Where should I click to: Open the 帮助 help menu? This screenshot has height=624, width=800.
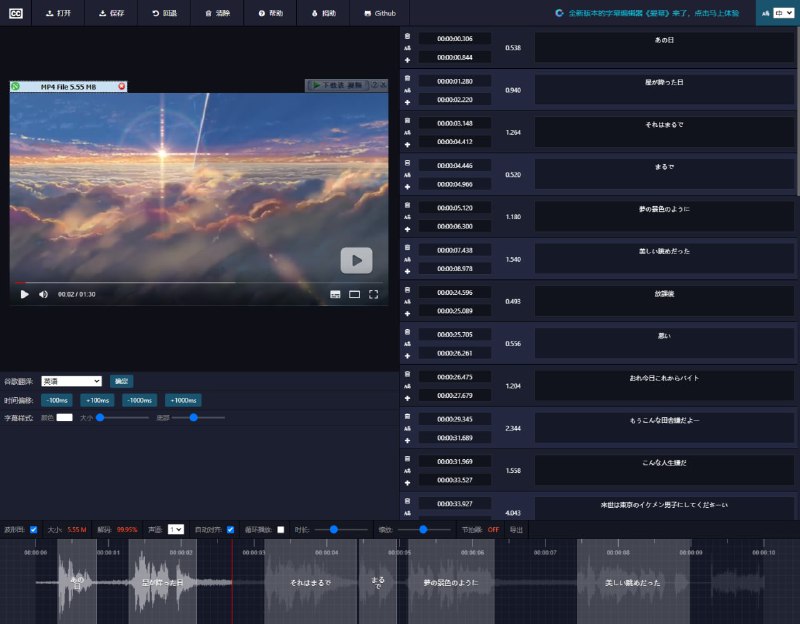click(x=271, y=13)
